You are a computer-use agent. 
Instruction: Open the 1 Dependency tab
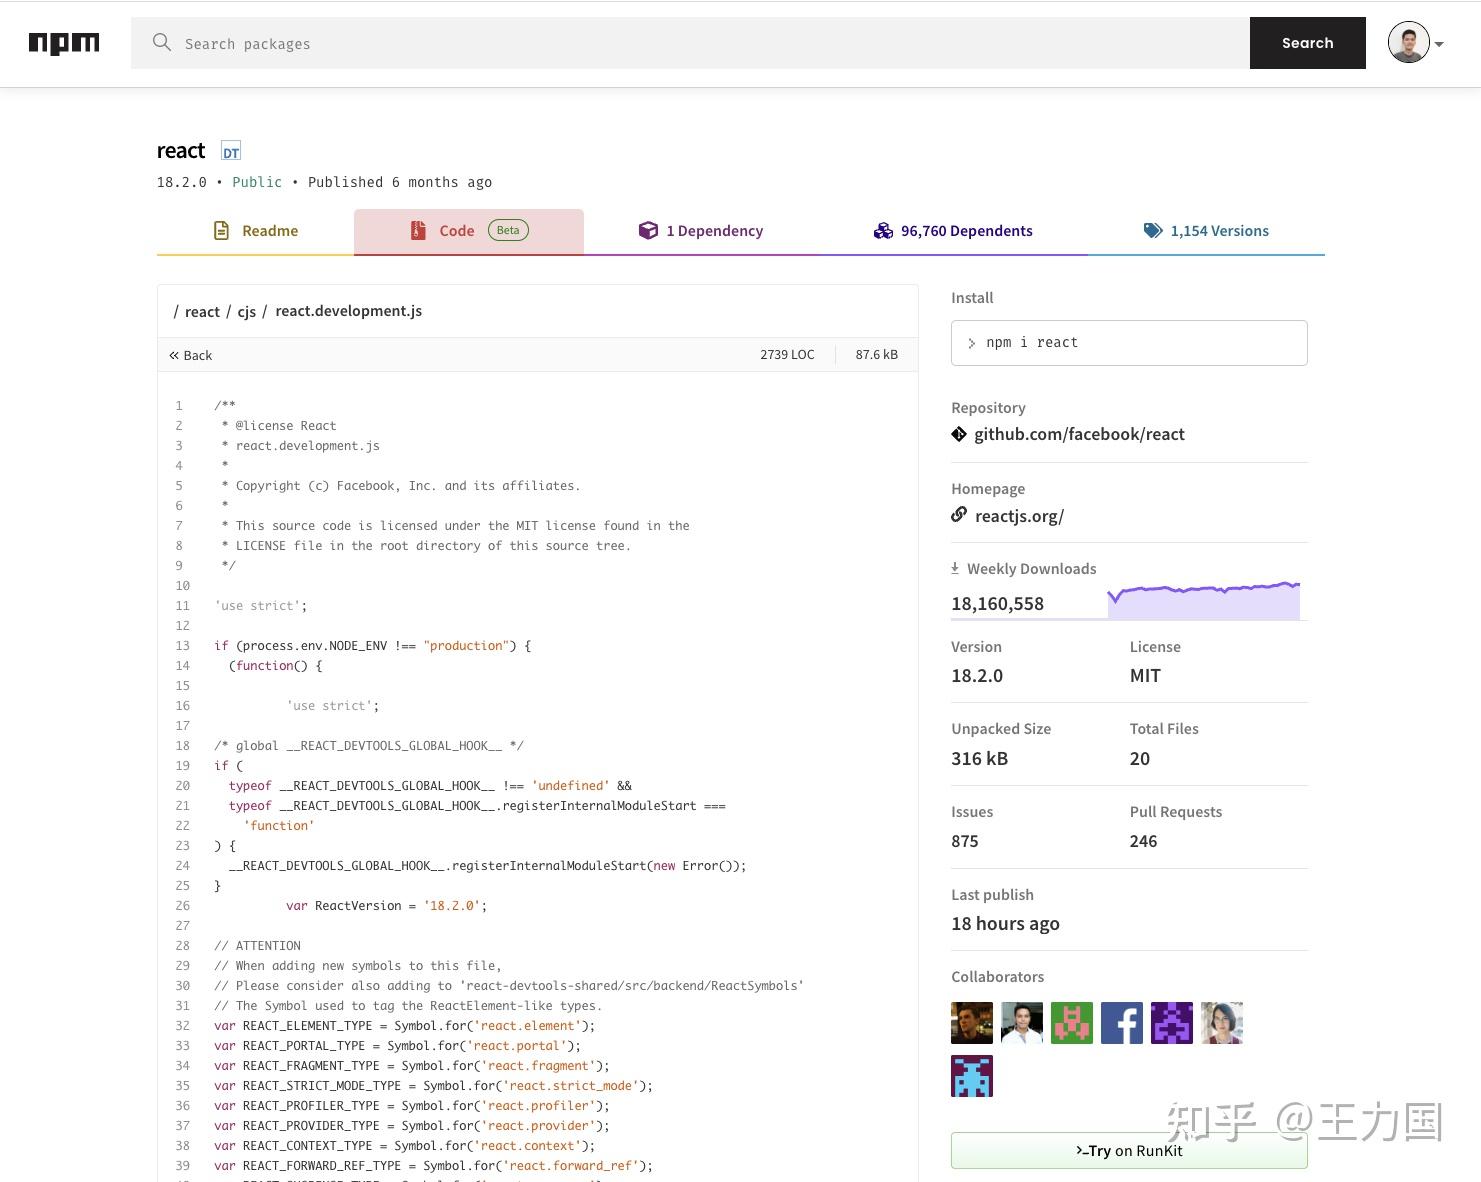(x=701, y=231)
